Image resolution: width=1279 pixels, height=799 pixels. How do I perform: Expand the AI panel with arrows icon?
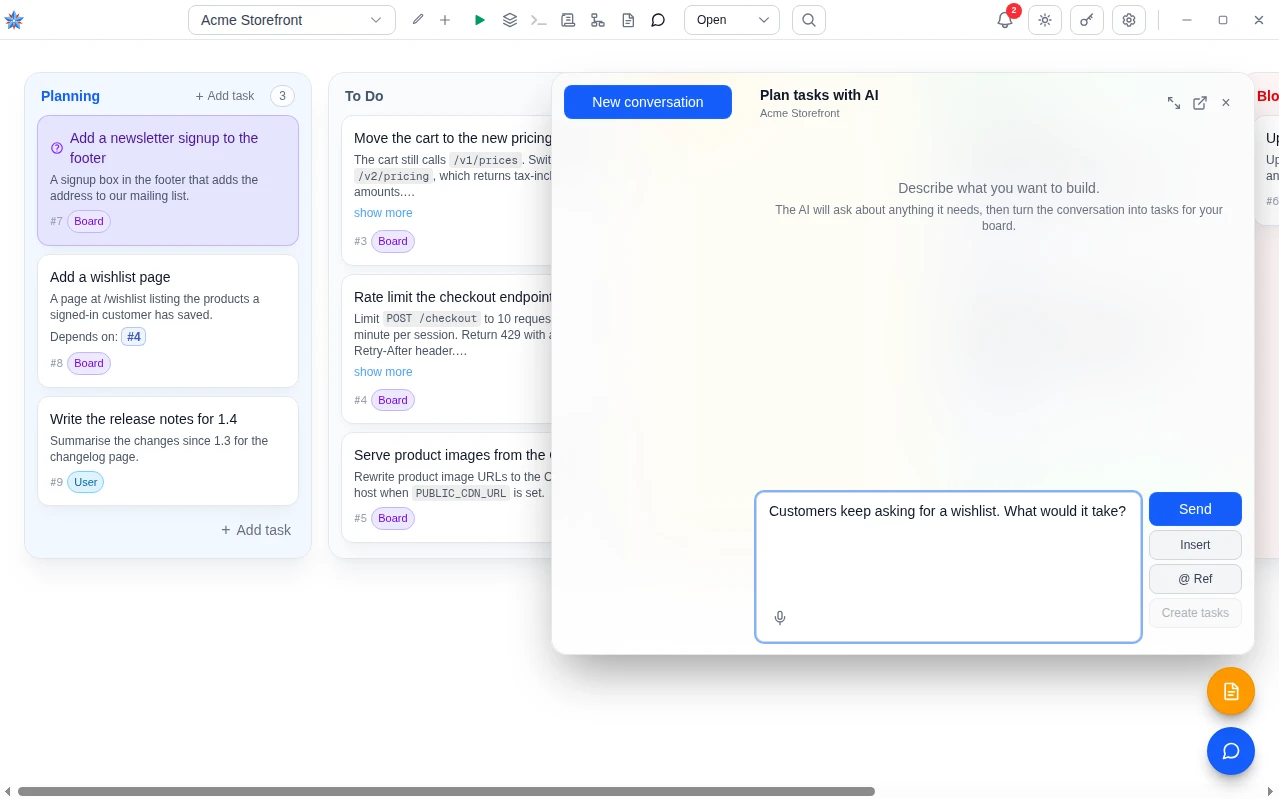tap(1174, 103)
